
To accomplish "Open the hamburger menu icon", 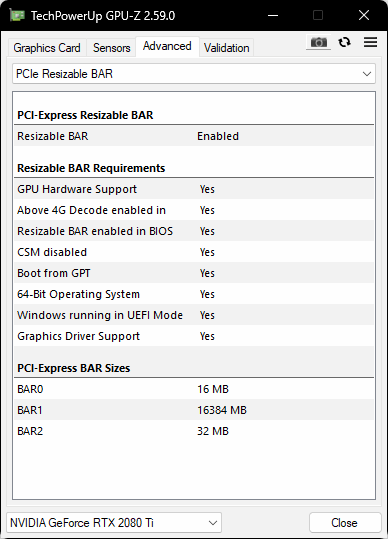I will coord(370,42).
